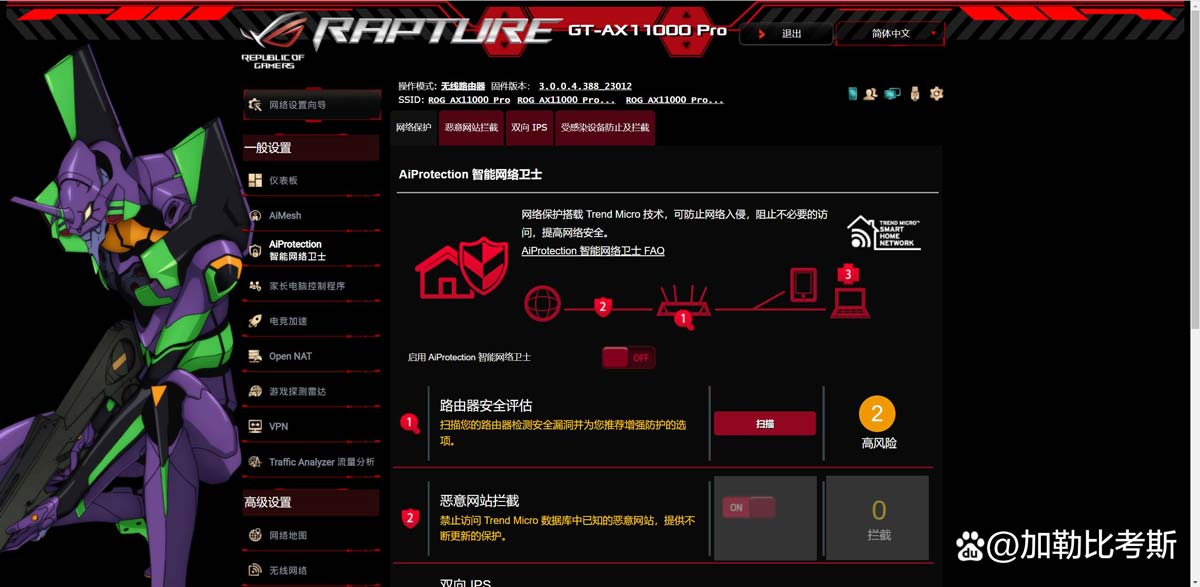Screen dimensions: 1200x587
Task: Click the third SSID ROG_AX11000_Pro... link
Action: (675, 100)
